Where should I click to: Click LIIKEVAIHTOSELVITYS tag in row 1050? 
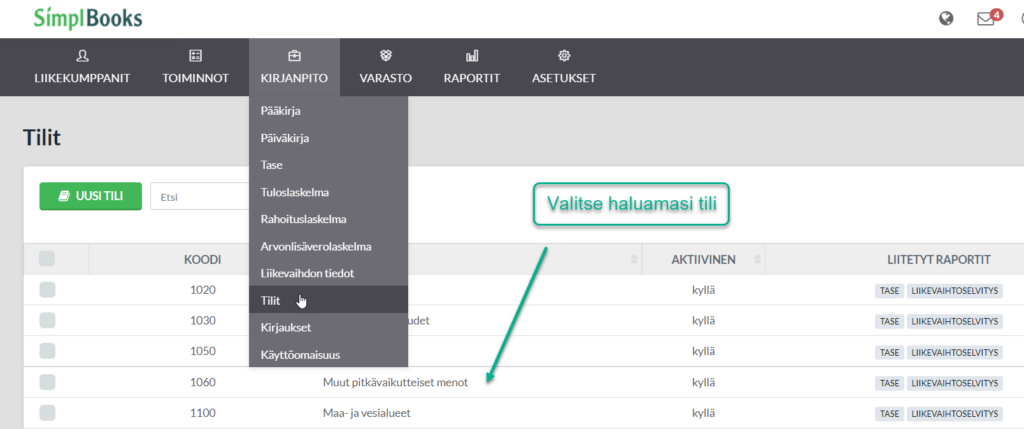pyautogui.click(x=954, y=352)
